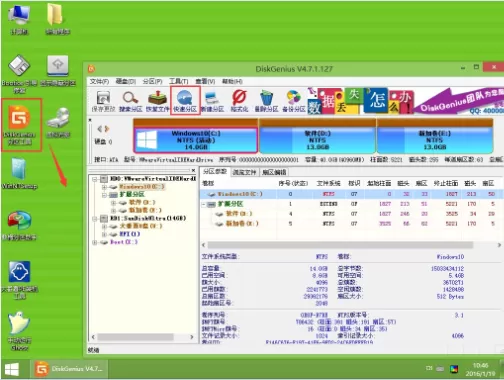Switch to the 浏览文件 tab
Viewport: 504px width, 380px height.
[244, 172]
